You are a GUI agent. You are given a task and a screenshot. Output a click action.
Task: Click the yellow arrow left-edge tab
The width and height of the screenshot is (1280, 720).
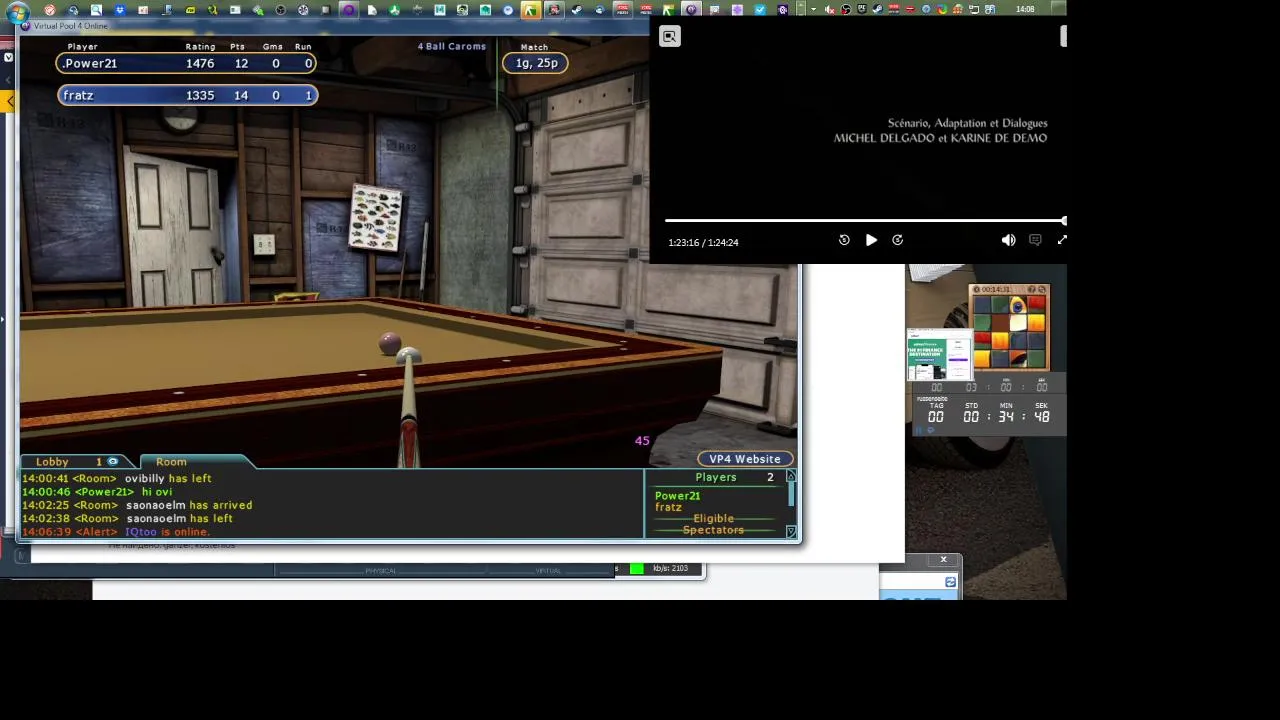pyautogui.click(x=9, y=101)
